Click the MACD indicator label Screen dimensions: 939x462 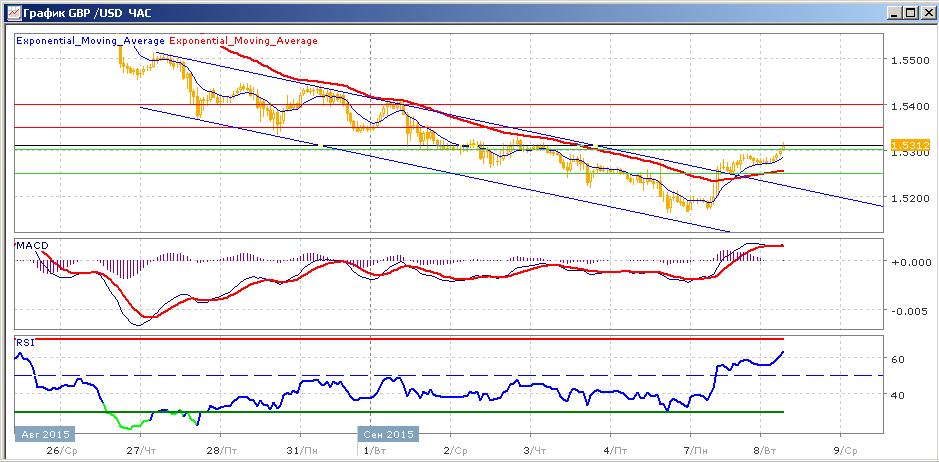[x=32, y=246]
